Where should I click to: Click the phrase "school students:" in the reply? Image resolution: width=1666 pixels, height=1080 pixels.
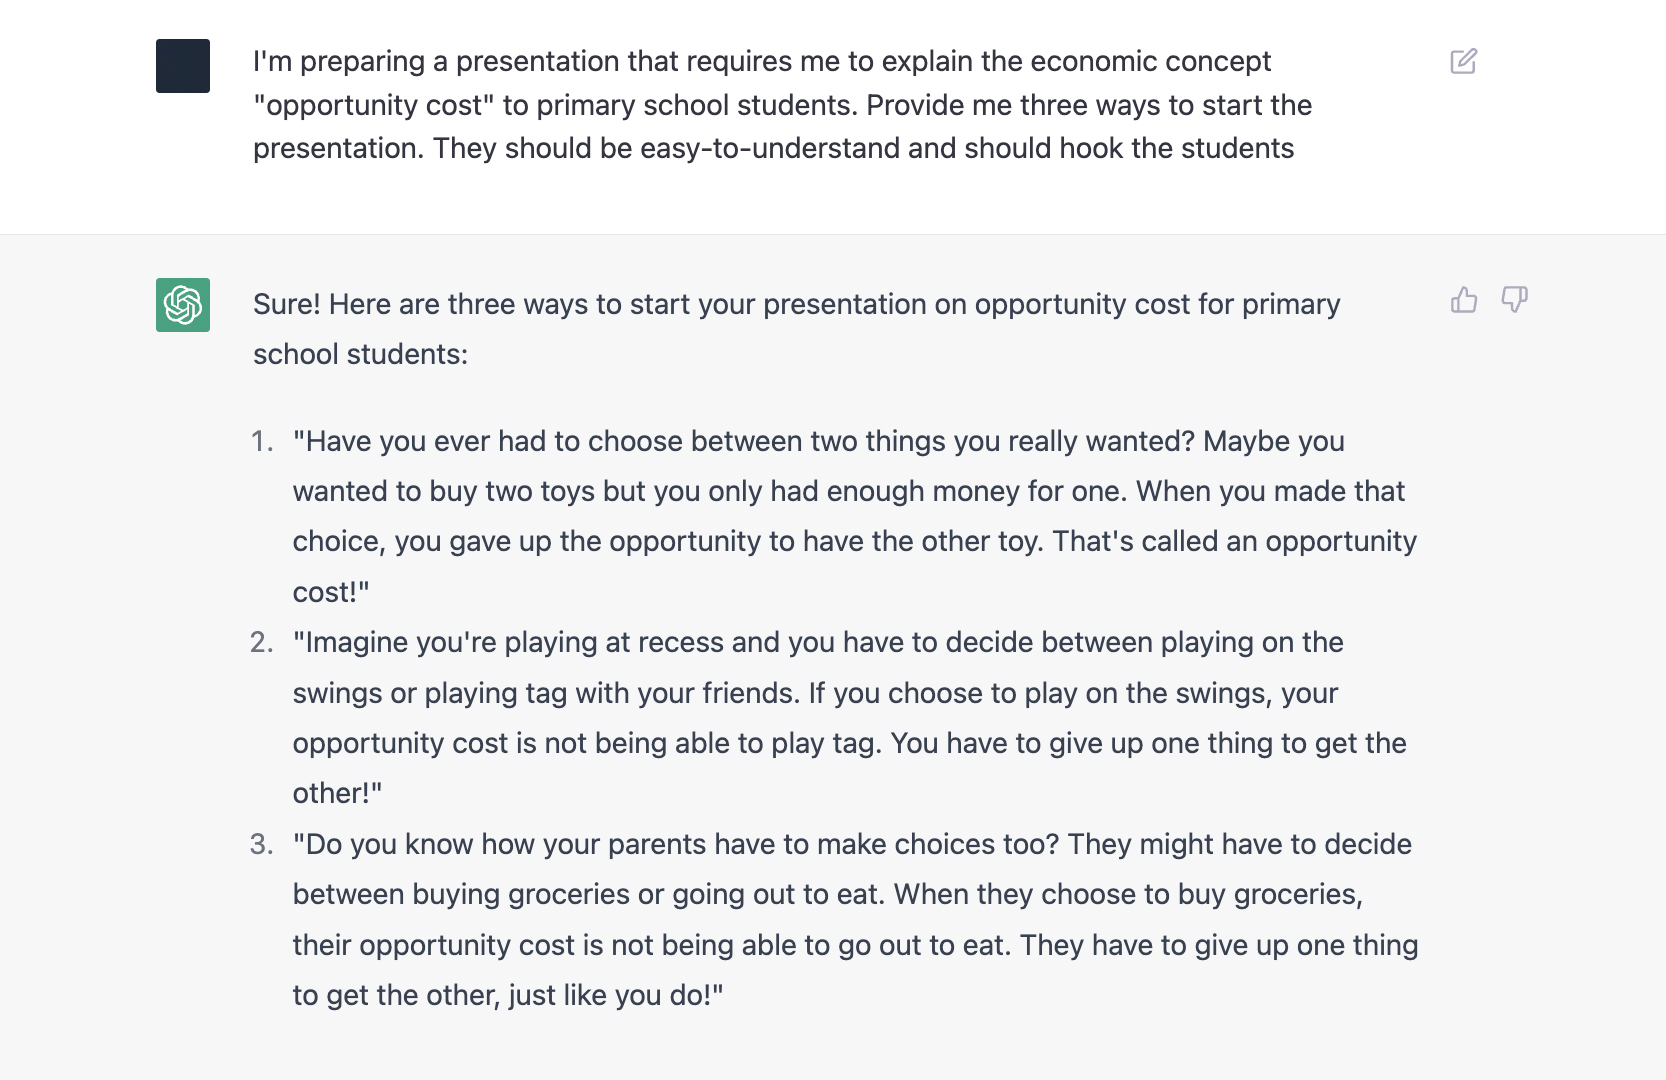click(x=360, y=354)
